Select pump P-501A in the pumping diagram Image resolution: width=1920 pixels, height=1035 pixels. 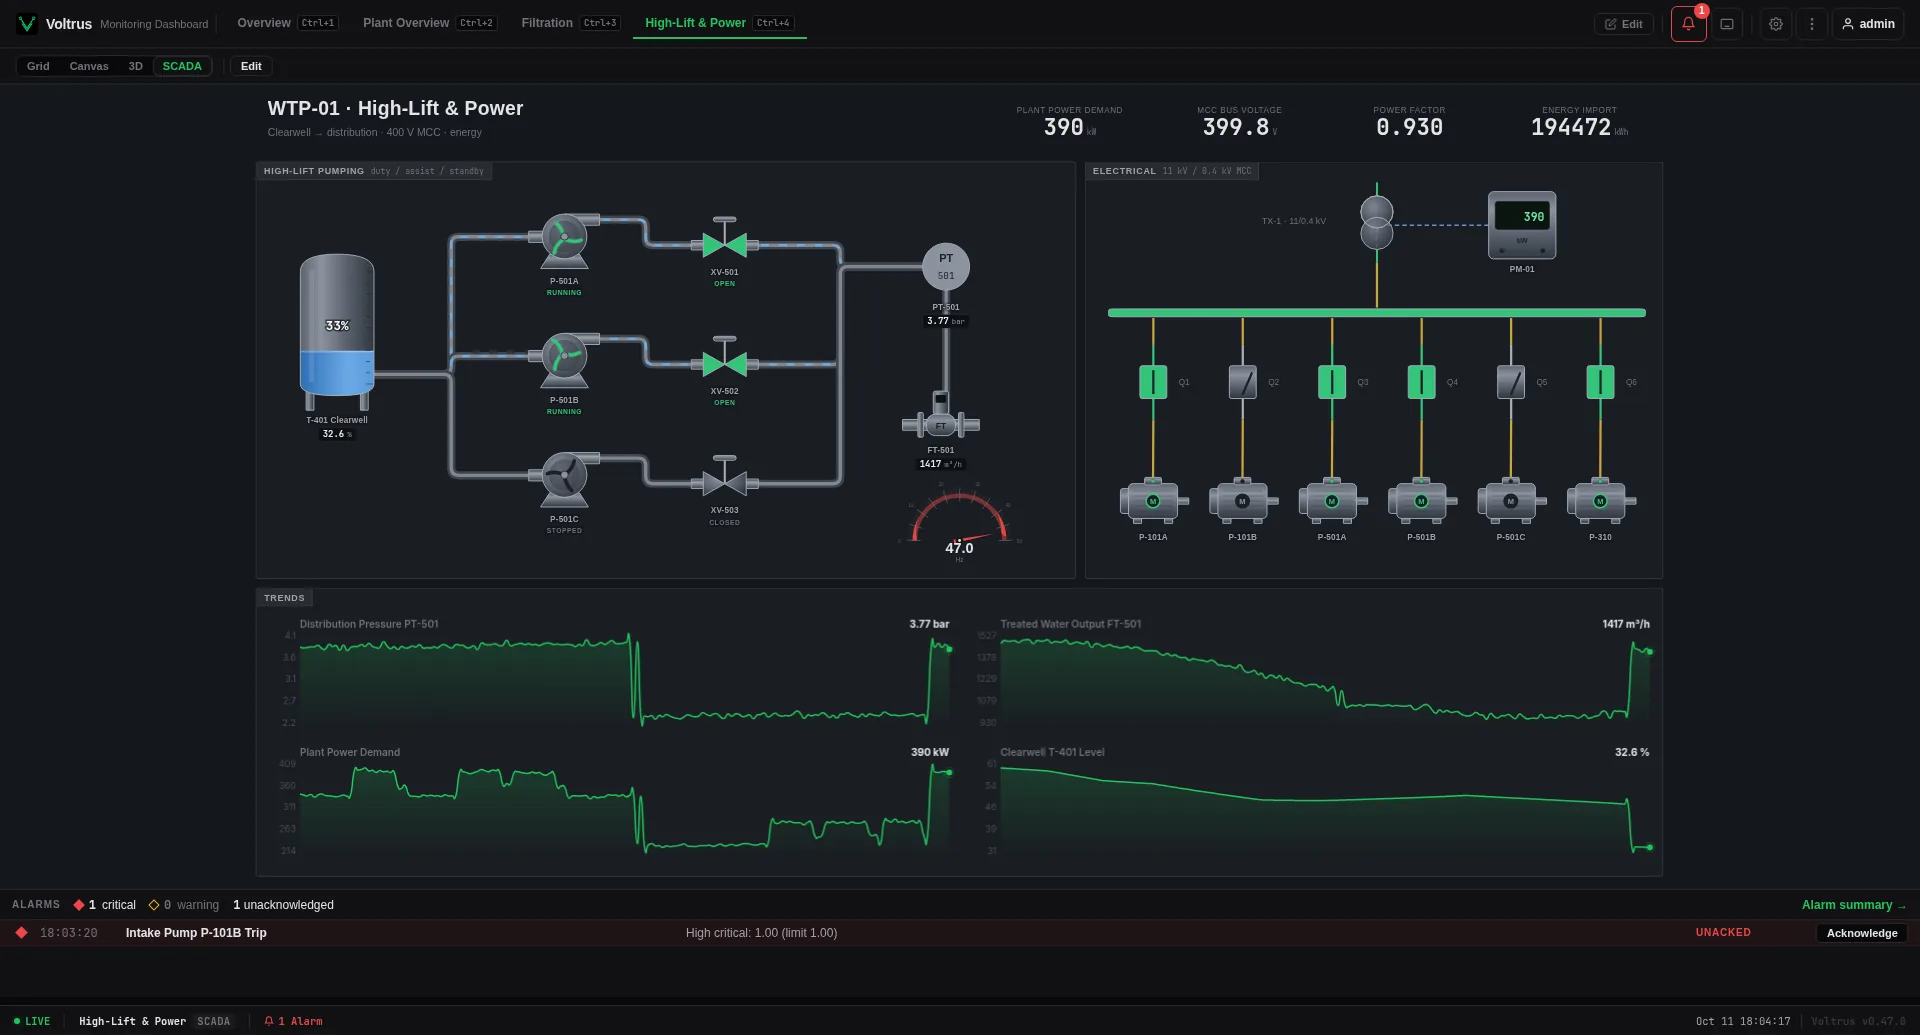click(565, 241)
